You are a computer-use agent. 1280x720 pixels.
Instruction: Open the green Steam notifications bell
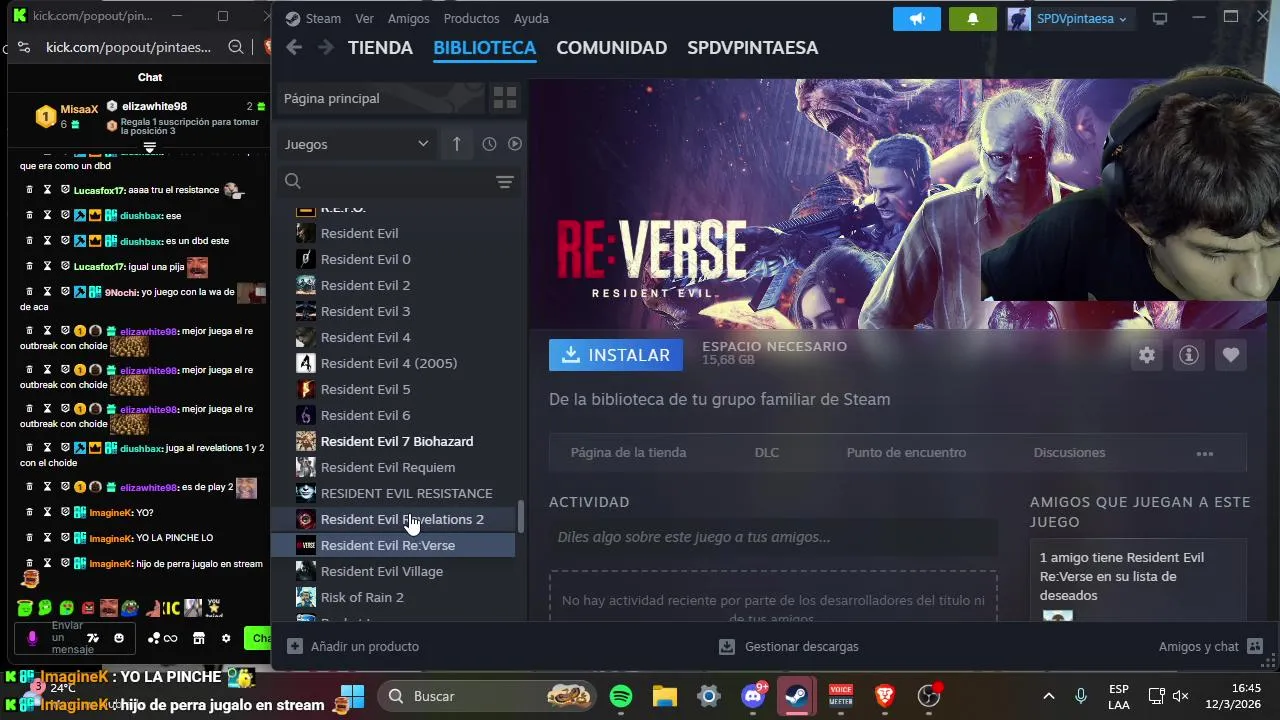pyautogui.click(x=972, y=18)
